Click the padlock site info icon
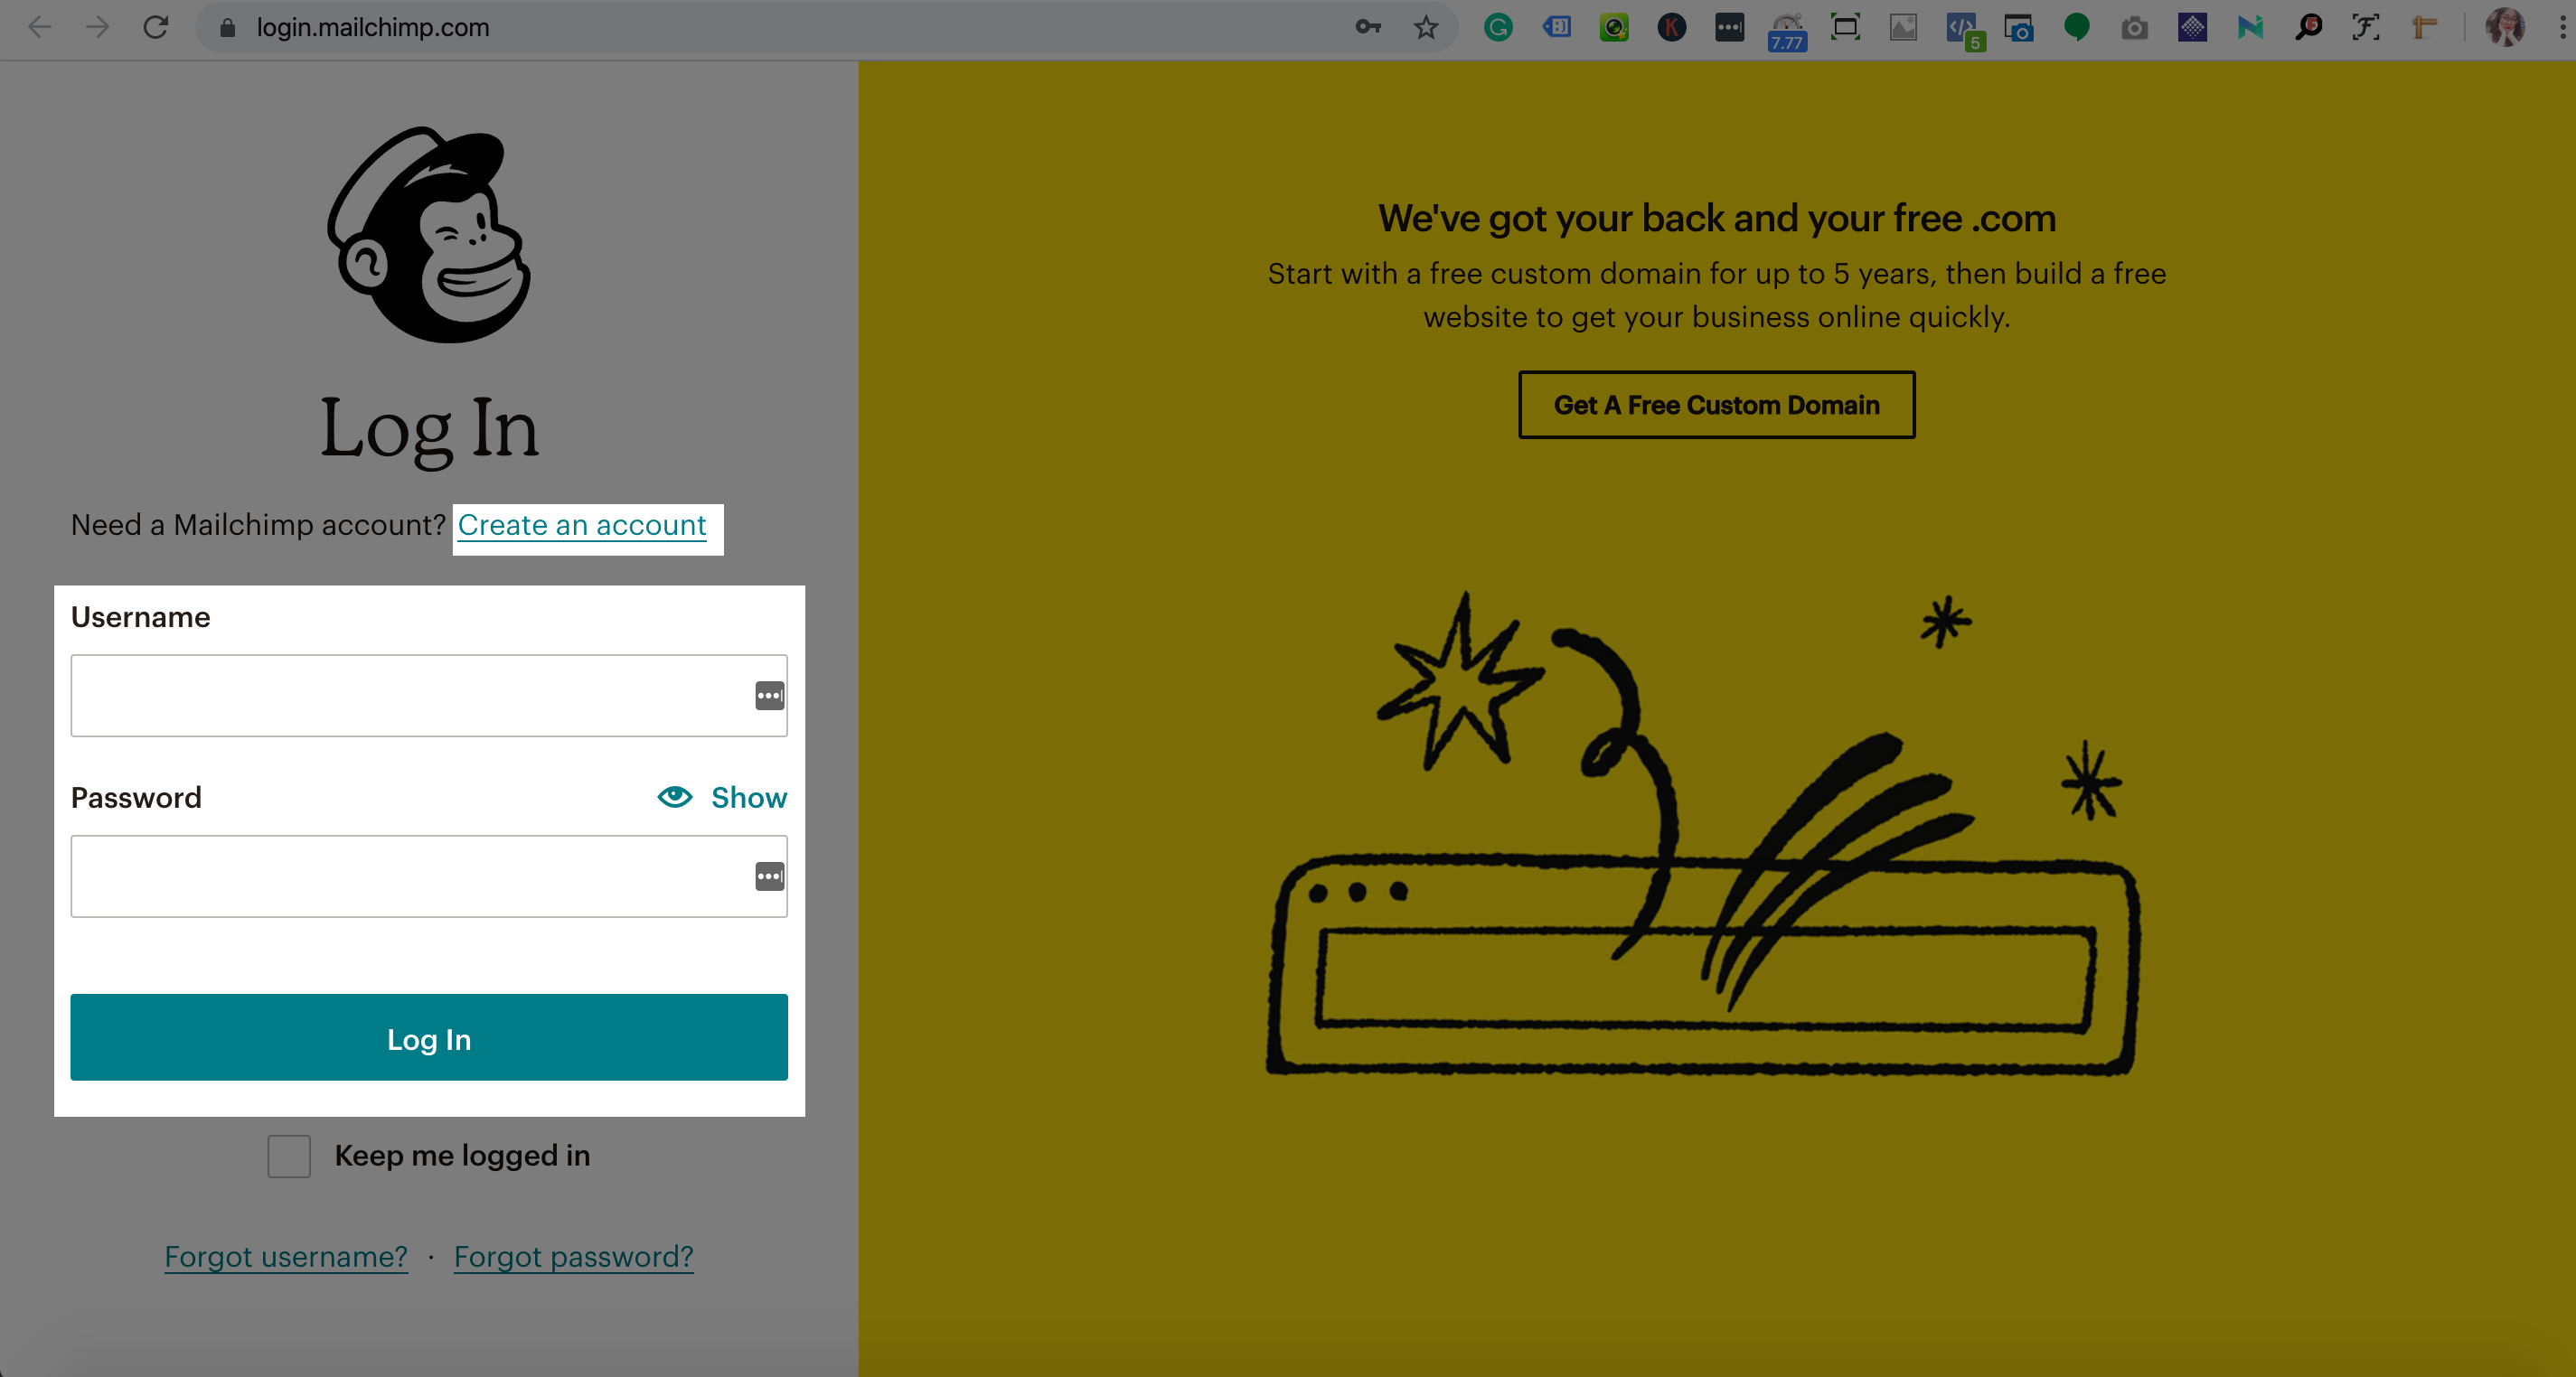 [x=227, y=28]
